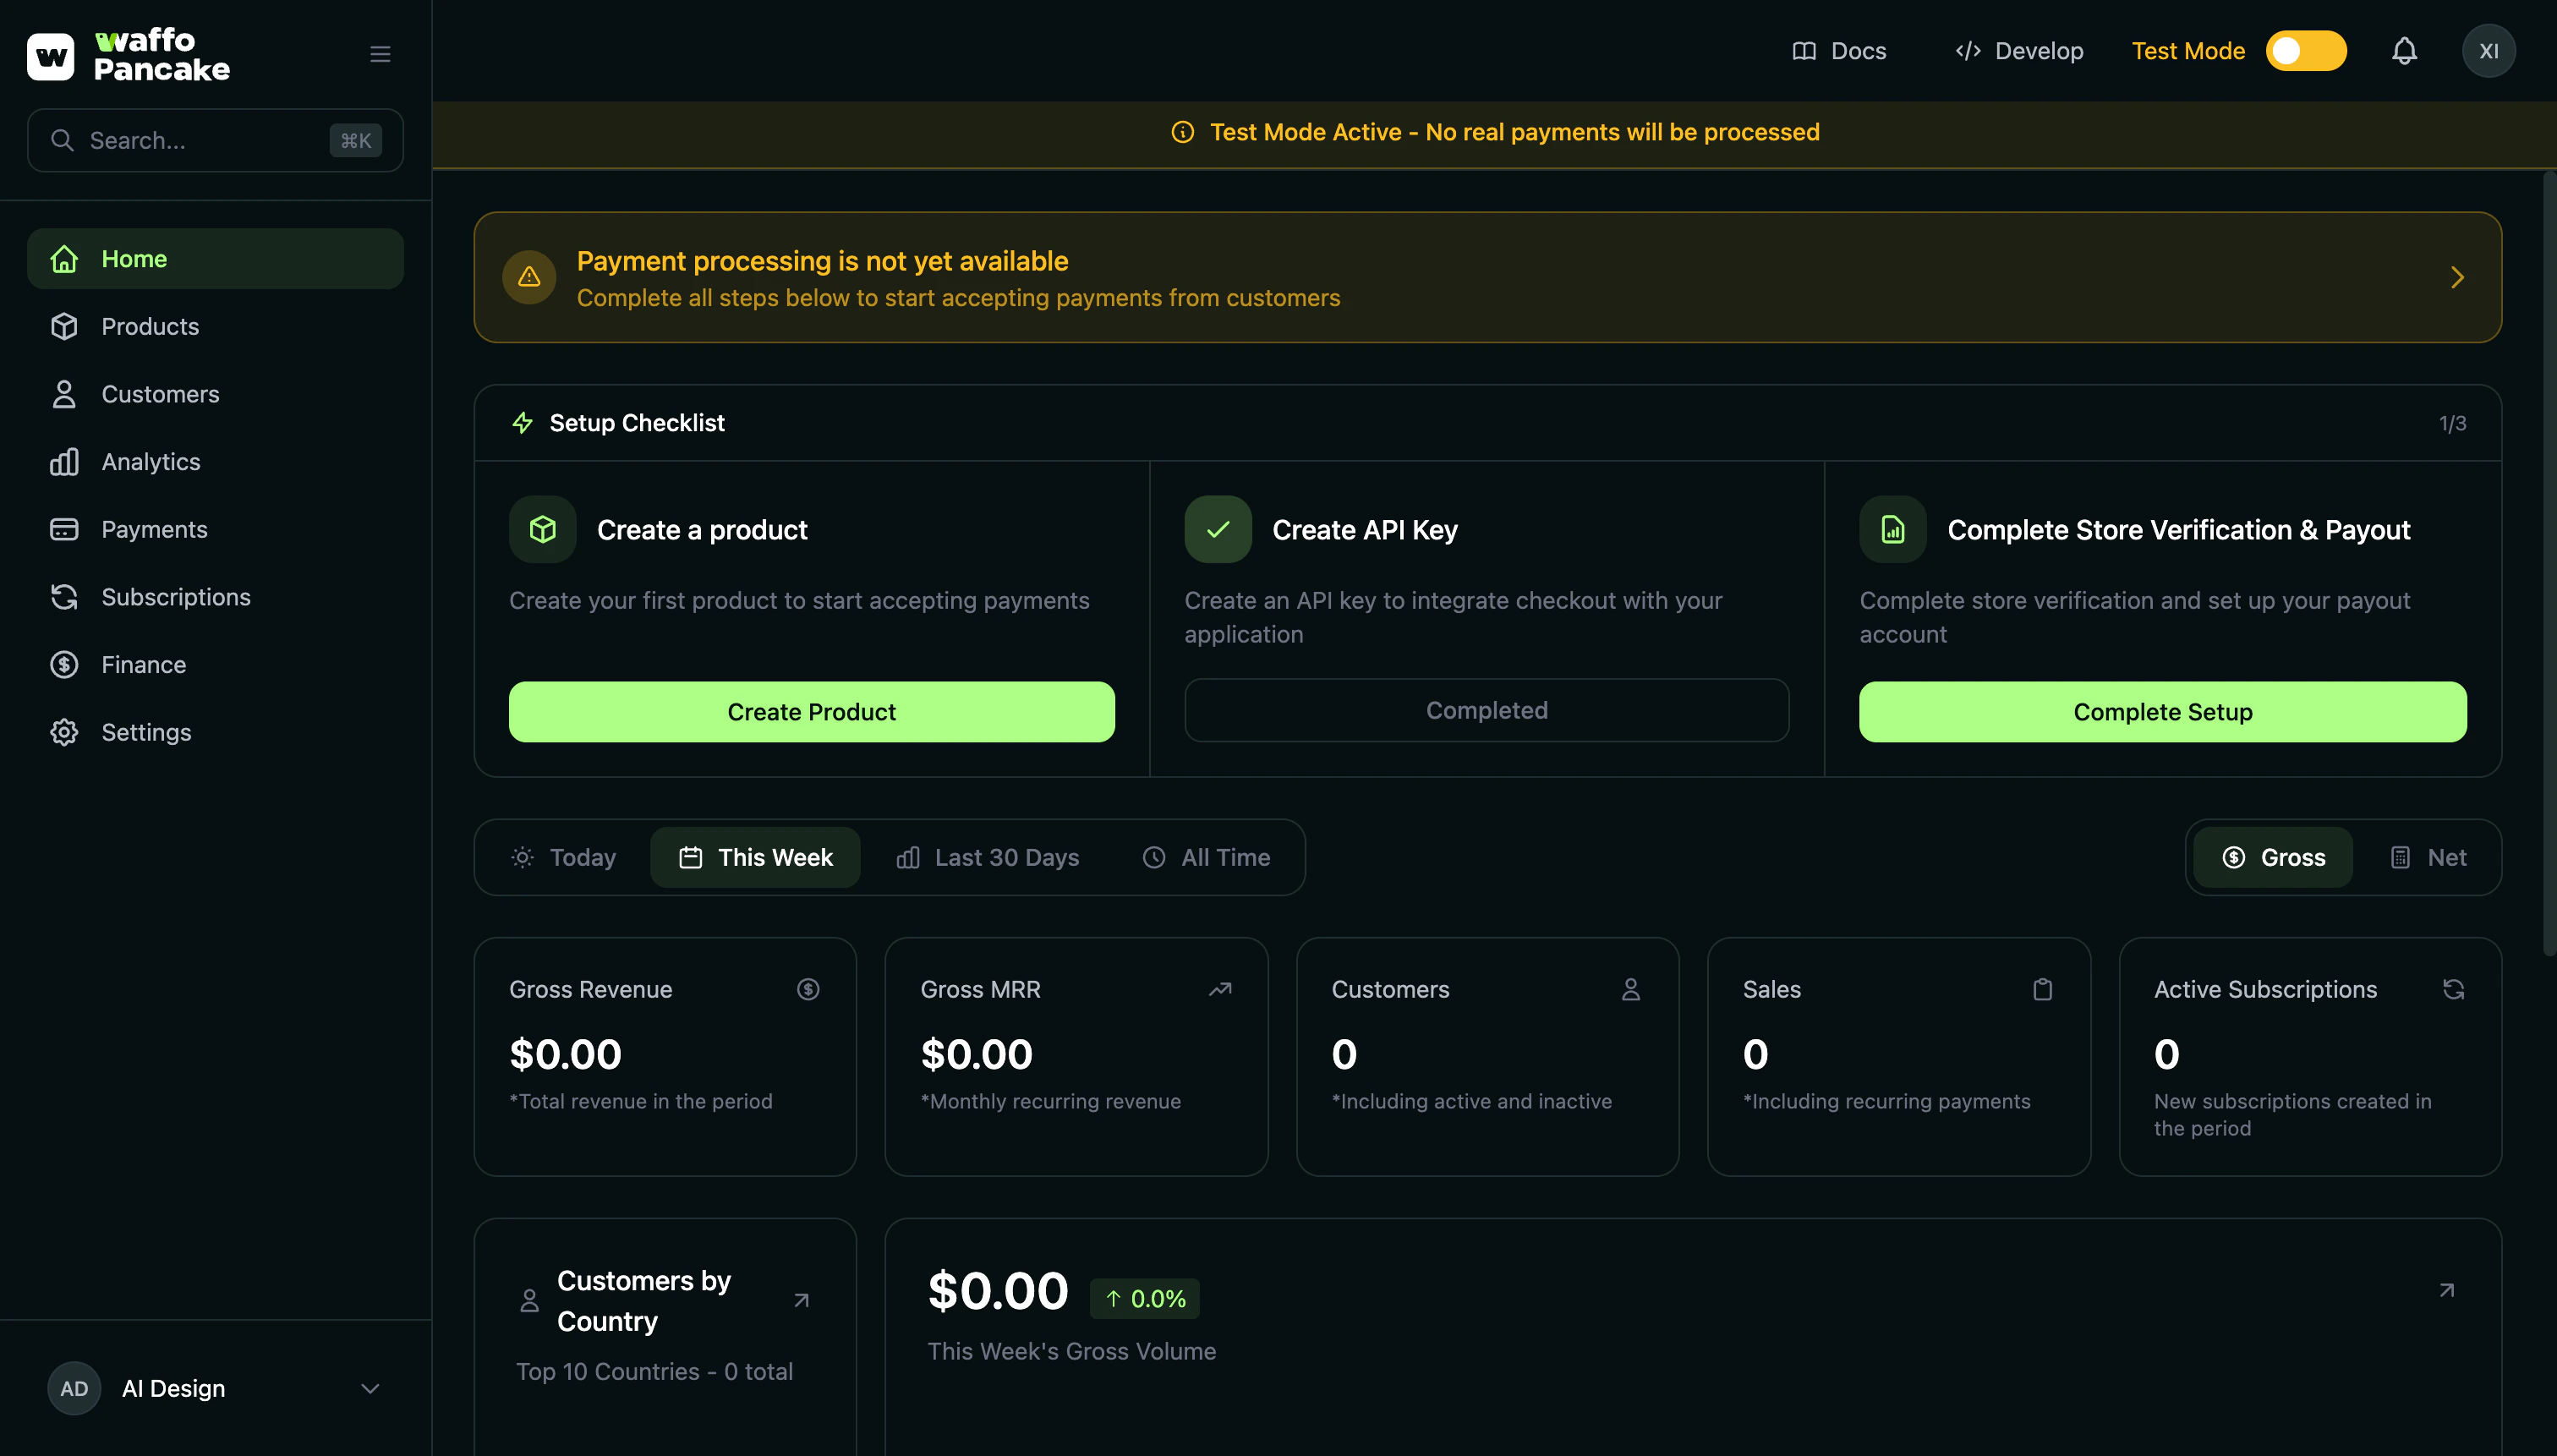Viewport: 2557px width, 1456px height.
Task: Open Subscriptions in the sidebar
Action: pyautogui.click(x=176, y=597)
